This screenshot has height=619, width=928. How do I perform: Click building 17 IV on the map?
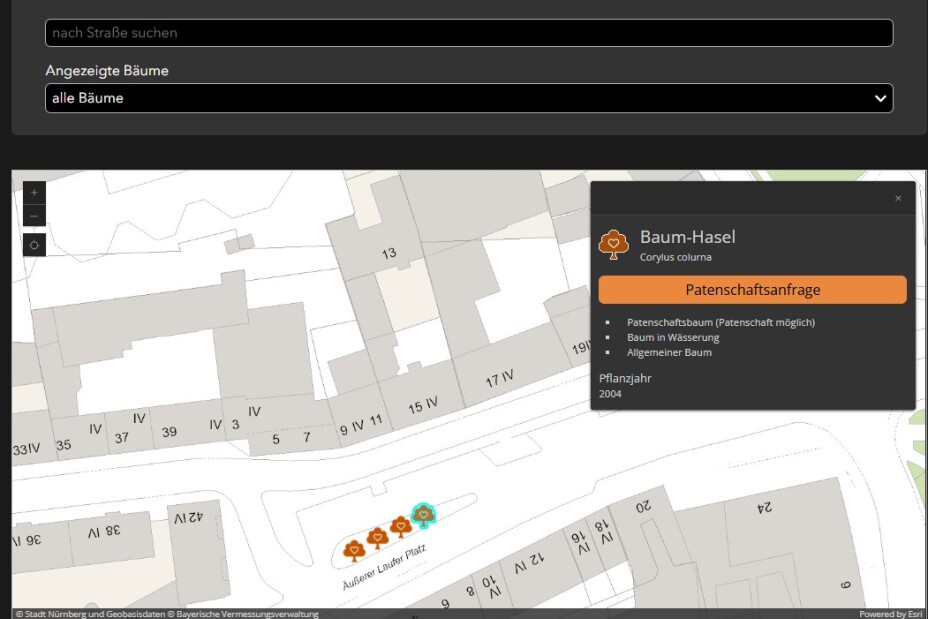tap(499, 379)
